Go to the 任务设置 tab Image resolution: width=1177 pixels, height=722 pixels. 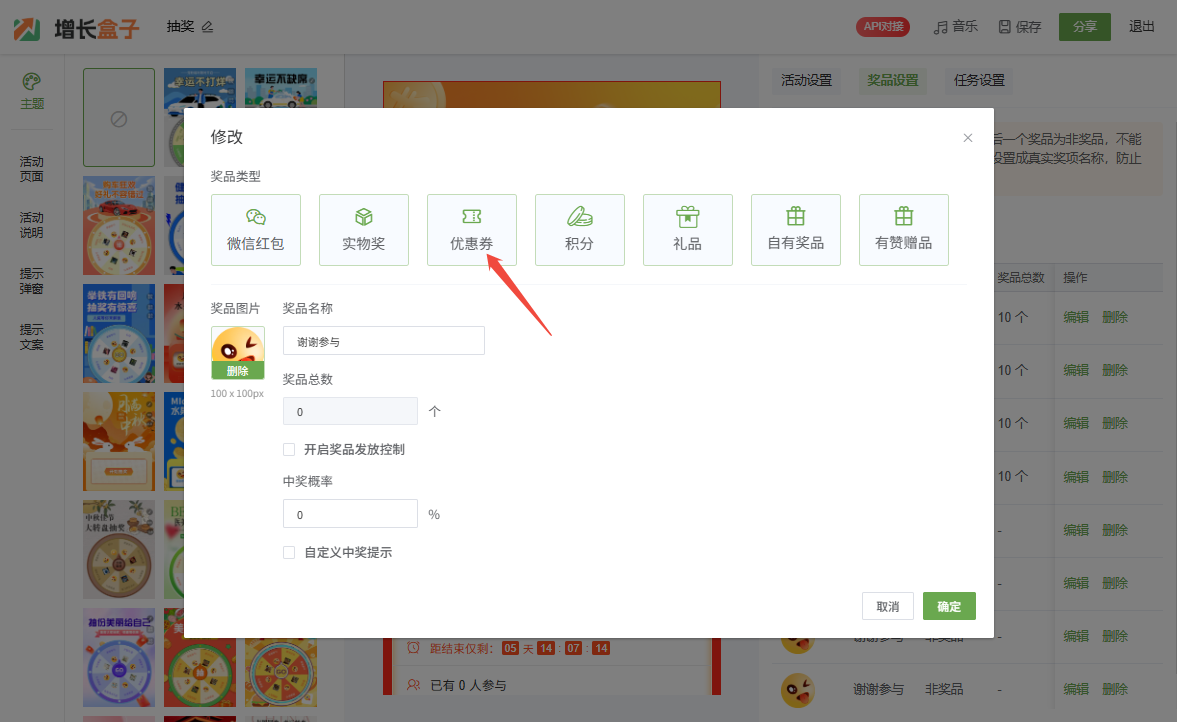coord(979,80)
